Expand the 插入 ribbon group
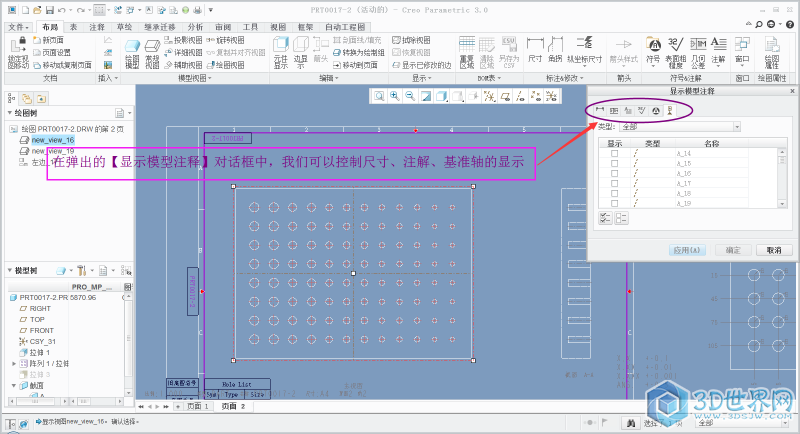Image resolution: width=800 pixels, height=434 pixels. (x=108, y=78)
